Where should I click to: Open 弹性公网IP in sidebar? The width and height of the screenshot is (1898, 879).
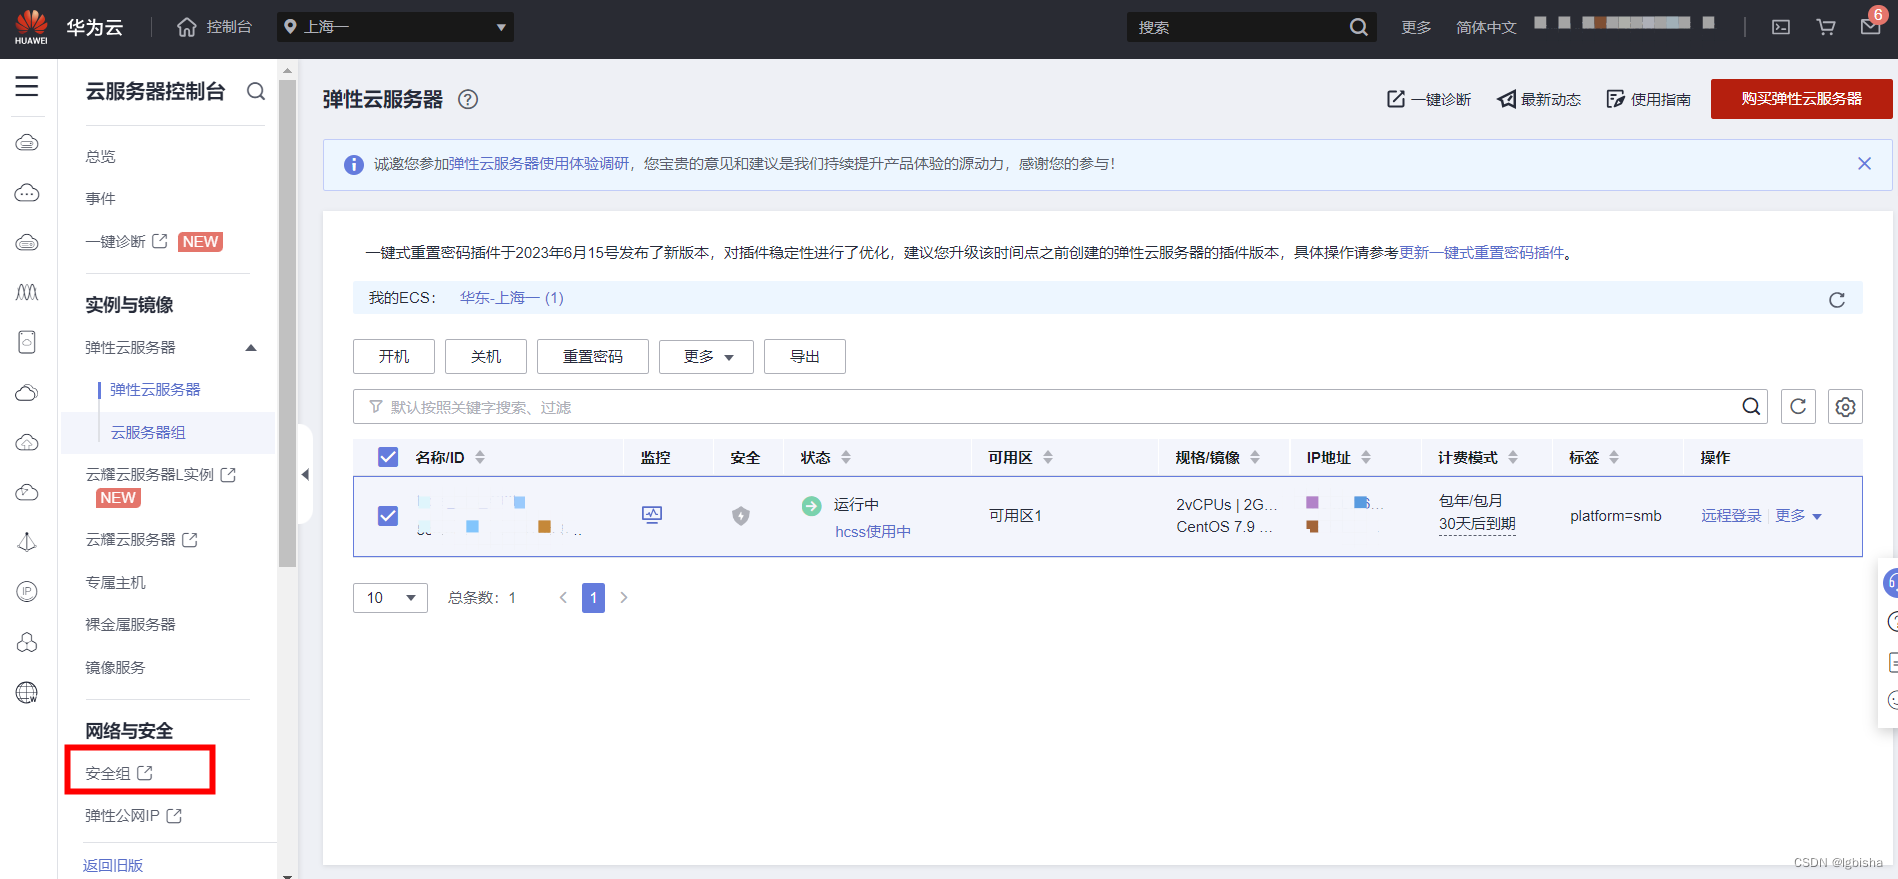(x=134, y=816)
